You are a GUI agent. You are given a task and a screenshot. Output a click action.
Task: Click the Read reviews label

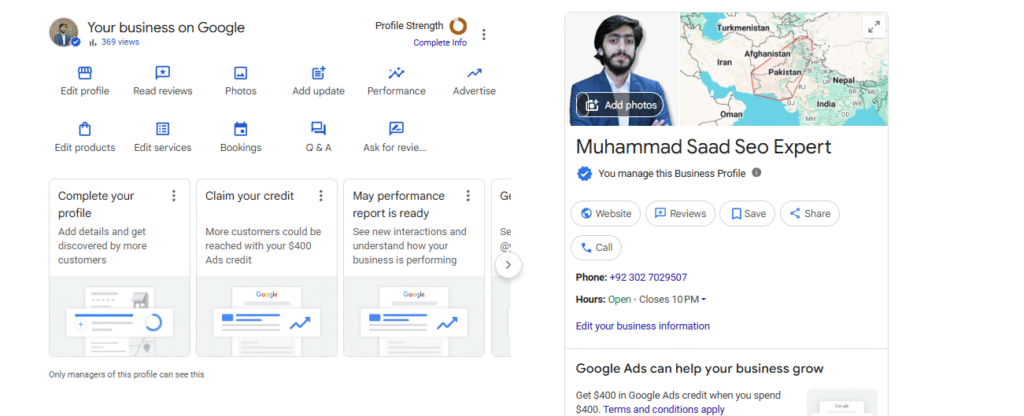coord(163,91)
